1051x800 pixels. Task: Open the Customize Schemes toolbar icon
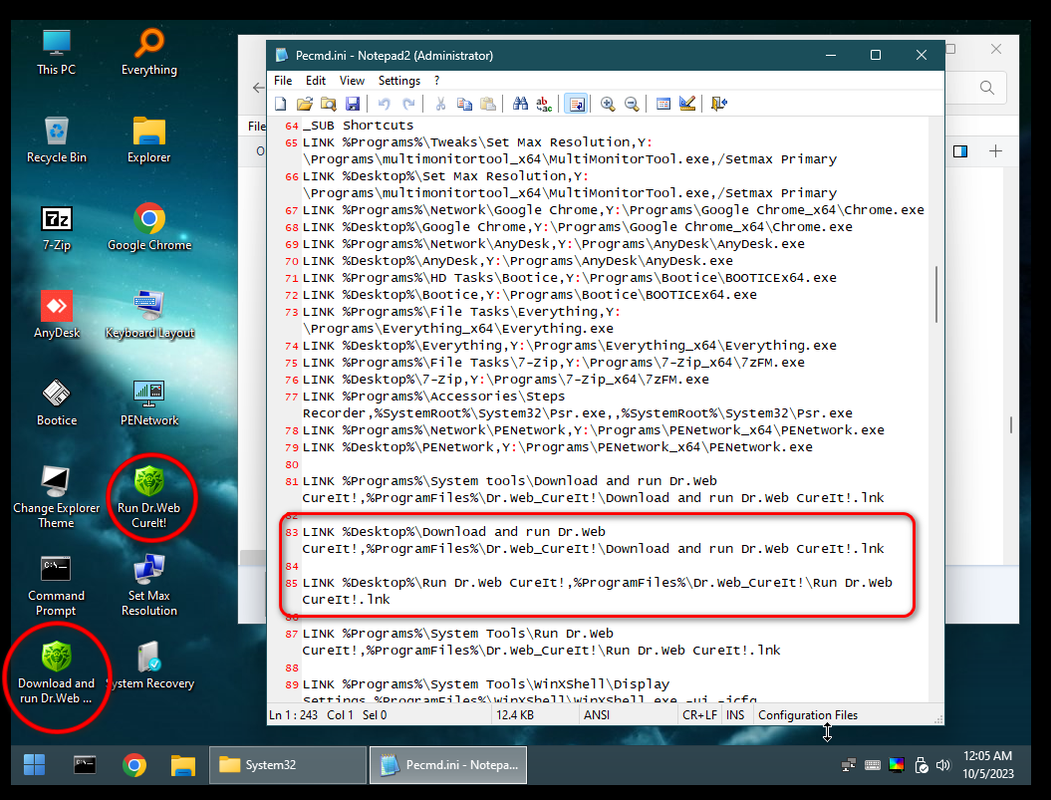coord(687,104)
